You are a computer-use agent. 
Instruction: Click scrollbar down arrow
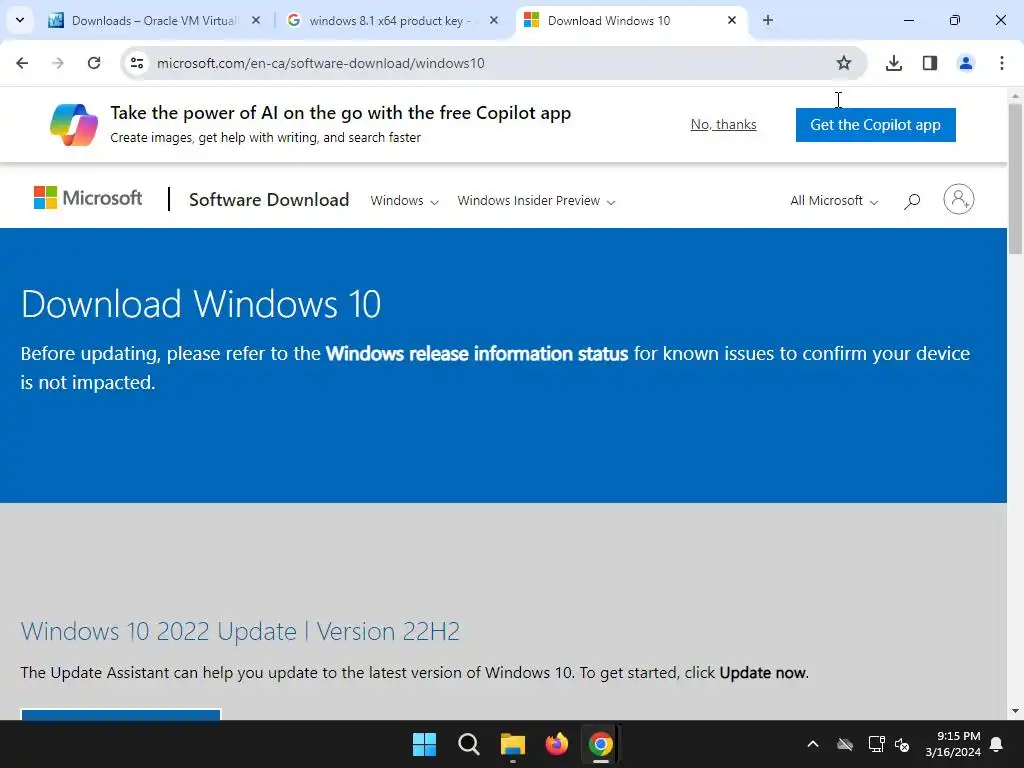click(1015, 711)
